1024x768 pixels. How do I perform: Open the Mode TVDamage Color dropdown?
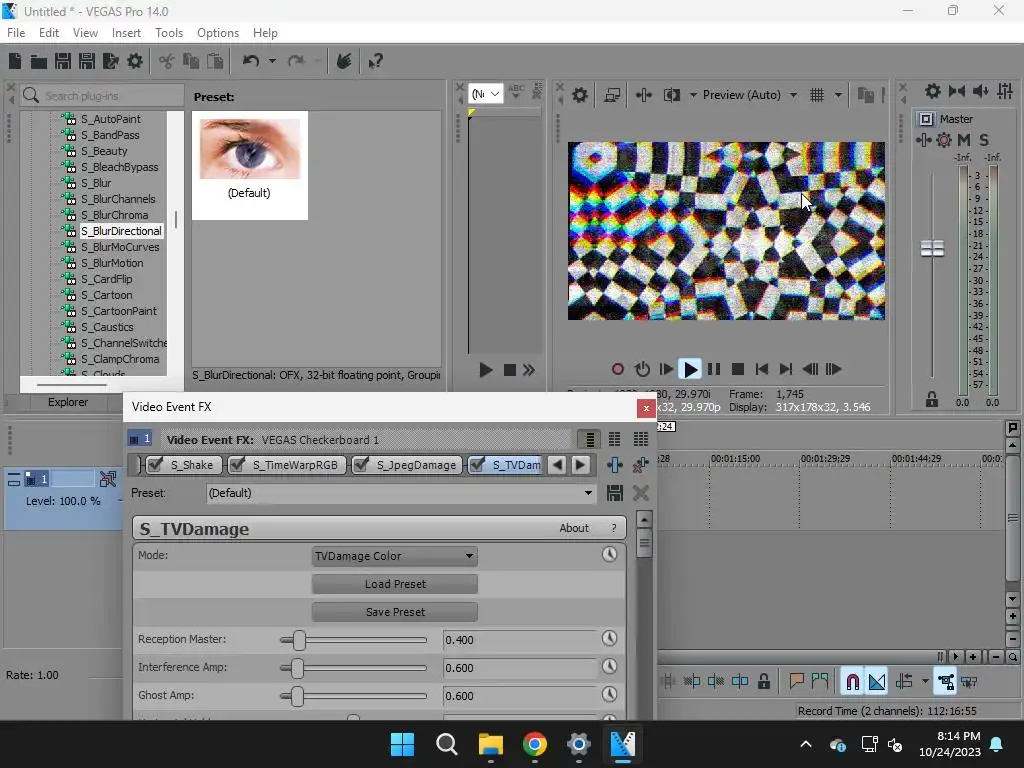point(394,556)
